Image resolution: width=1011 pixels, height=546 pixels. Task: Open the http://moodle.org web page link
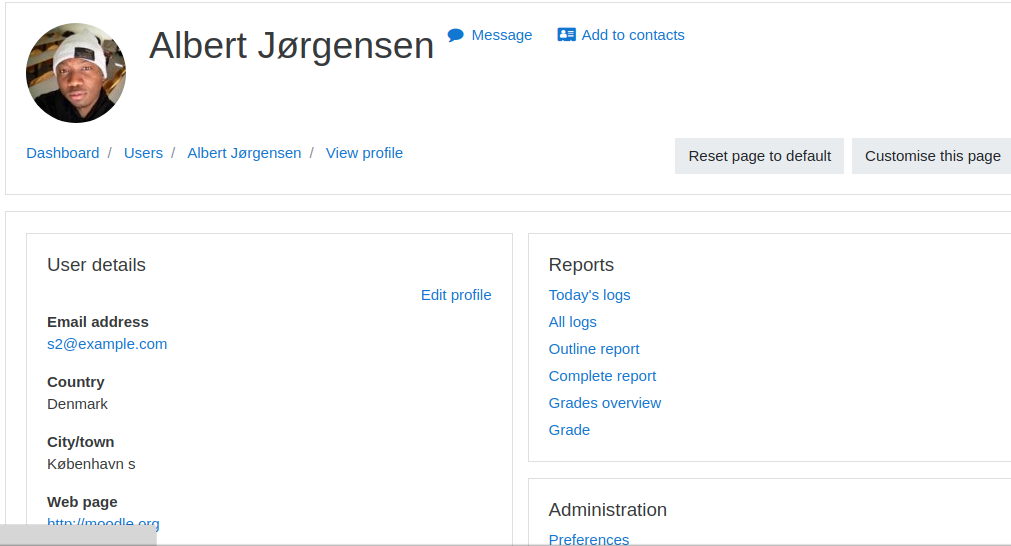(103, 523)
